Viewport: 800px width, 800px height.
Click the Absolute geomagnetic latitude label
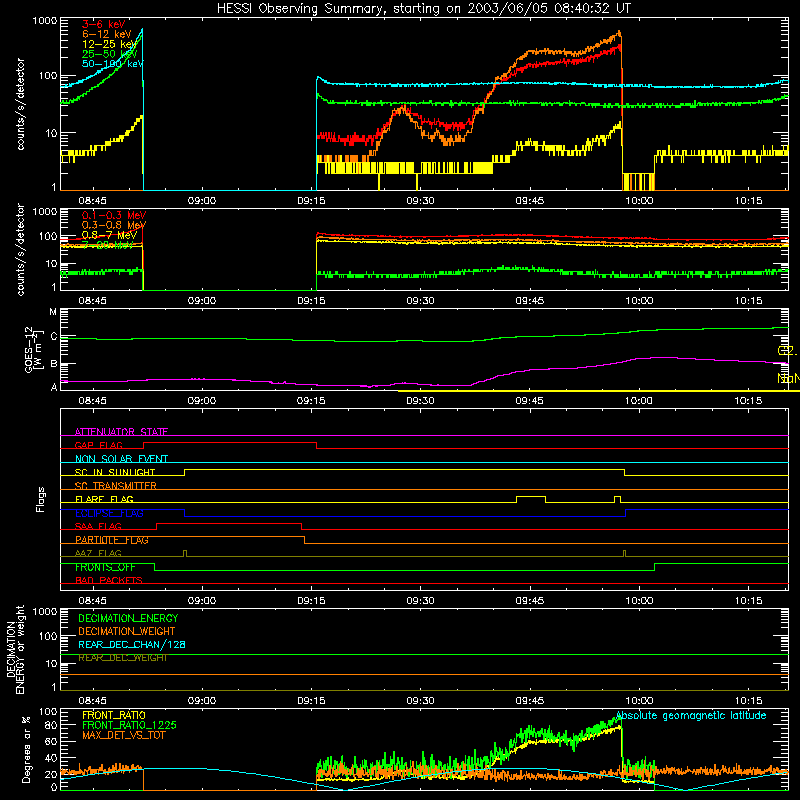point(691,716)
